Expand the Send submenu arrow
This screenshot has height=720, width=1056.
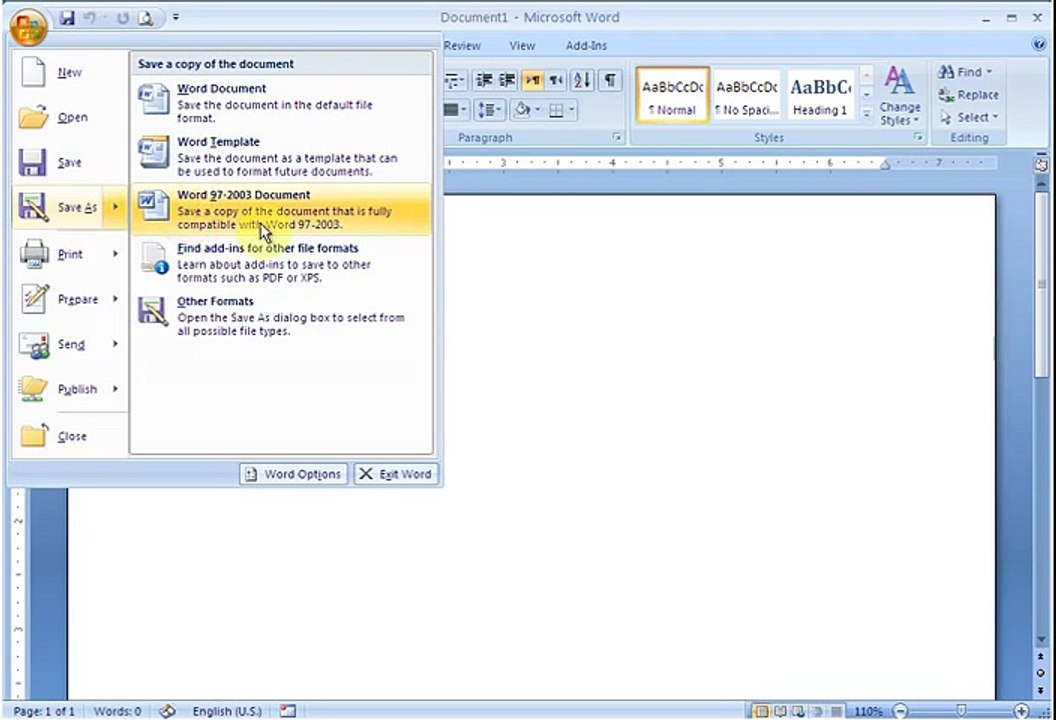(116, 343)
